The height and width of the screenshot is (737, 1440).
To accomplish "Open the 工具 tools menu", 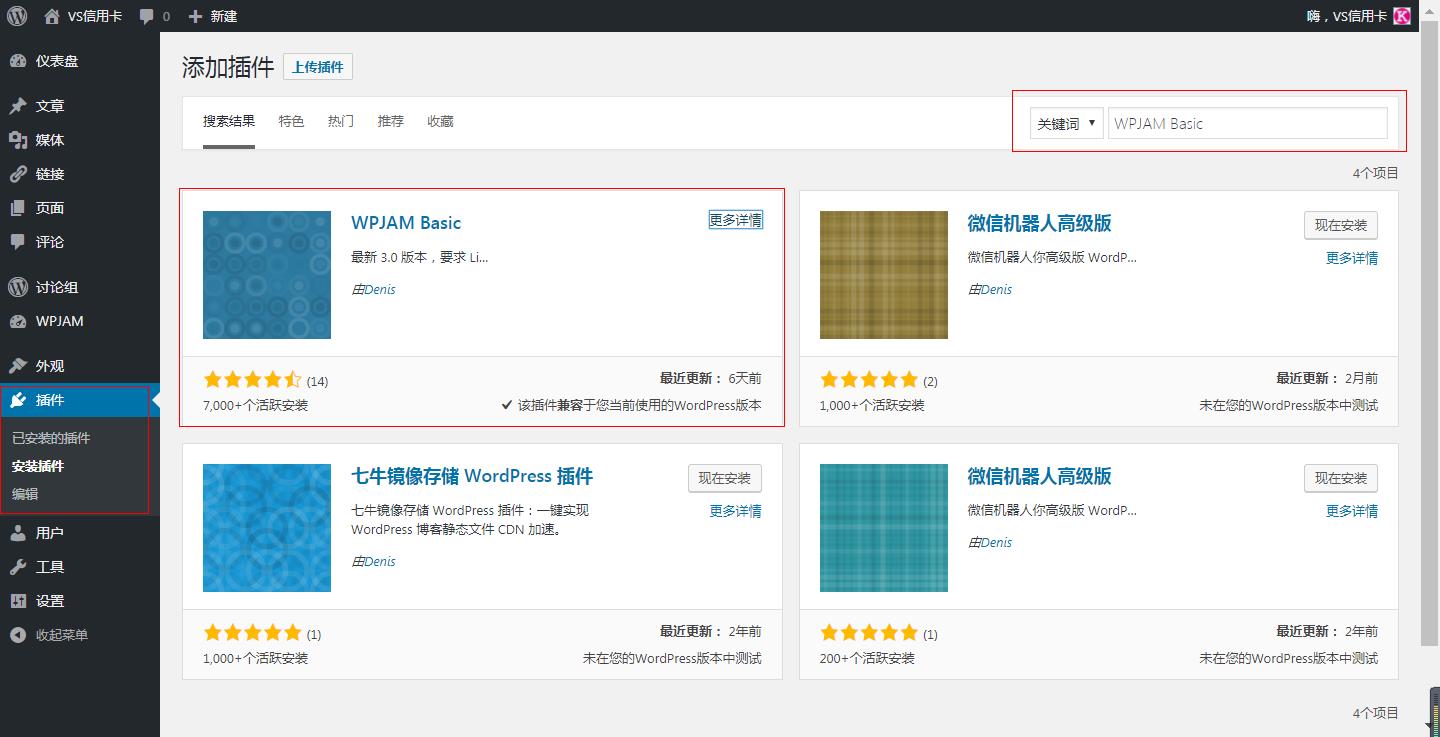I will click(50, 567).
